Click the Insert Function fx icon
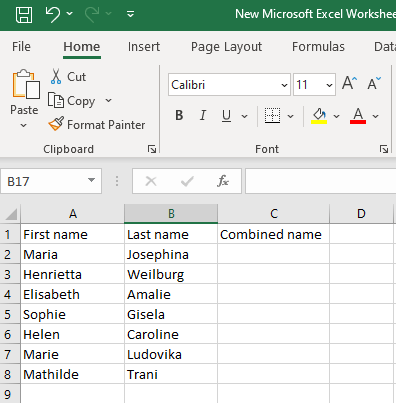Screen dimensions: 396x403 223,181
